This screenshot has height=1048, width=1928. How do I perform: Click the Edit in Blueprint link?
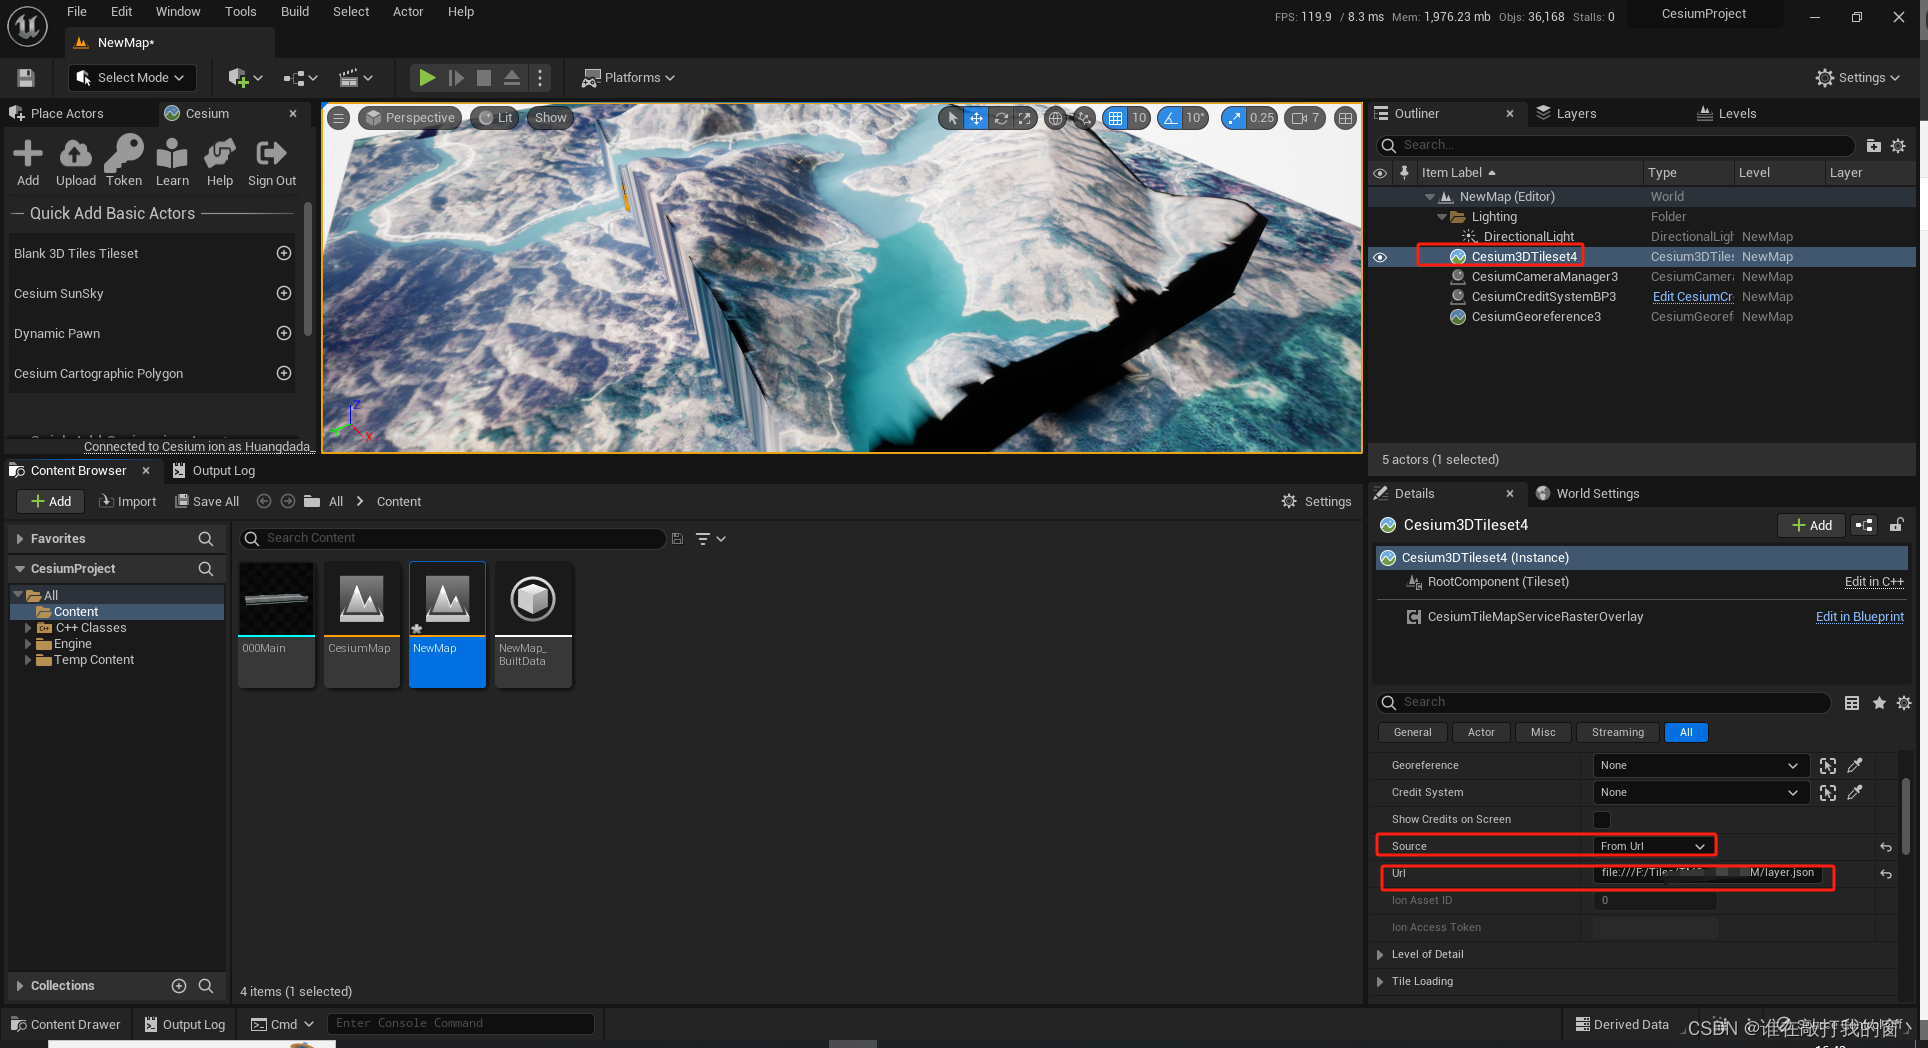tap(1859, 616)
